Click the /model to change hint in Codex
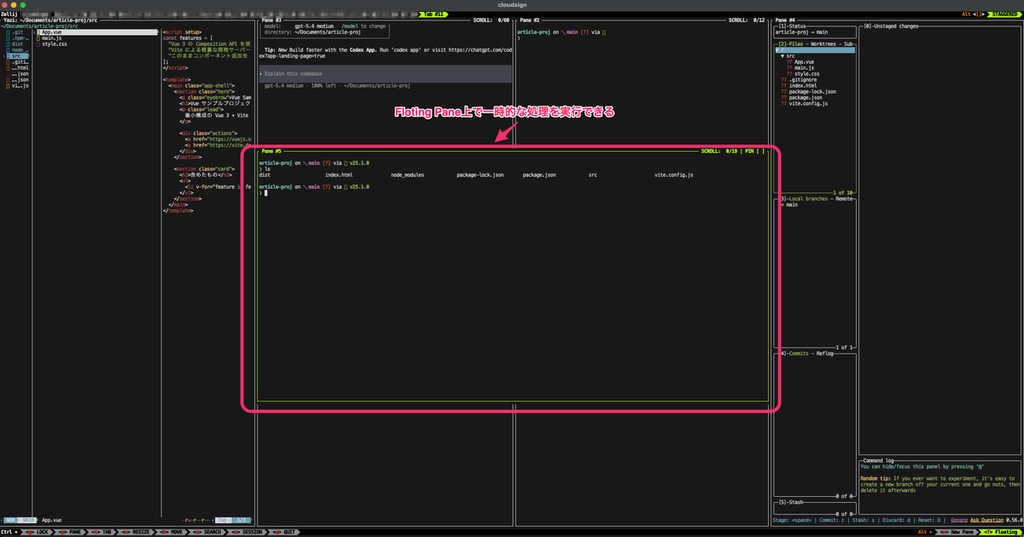This screenshot has width=1024, height=537. point(363,26)
